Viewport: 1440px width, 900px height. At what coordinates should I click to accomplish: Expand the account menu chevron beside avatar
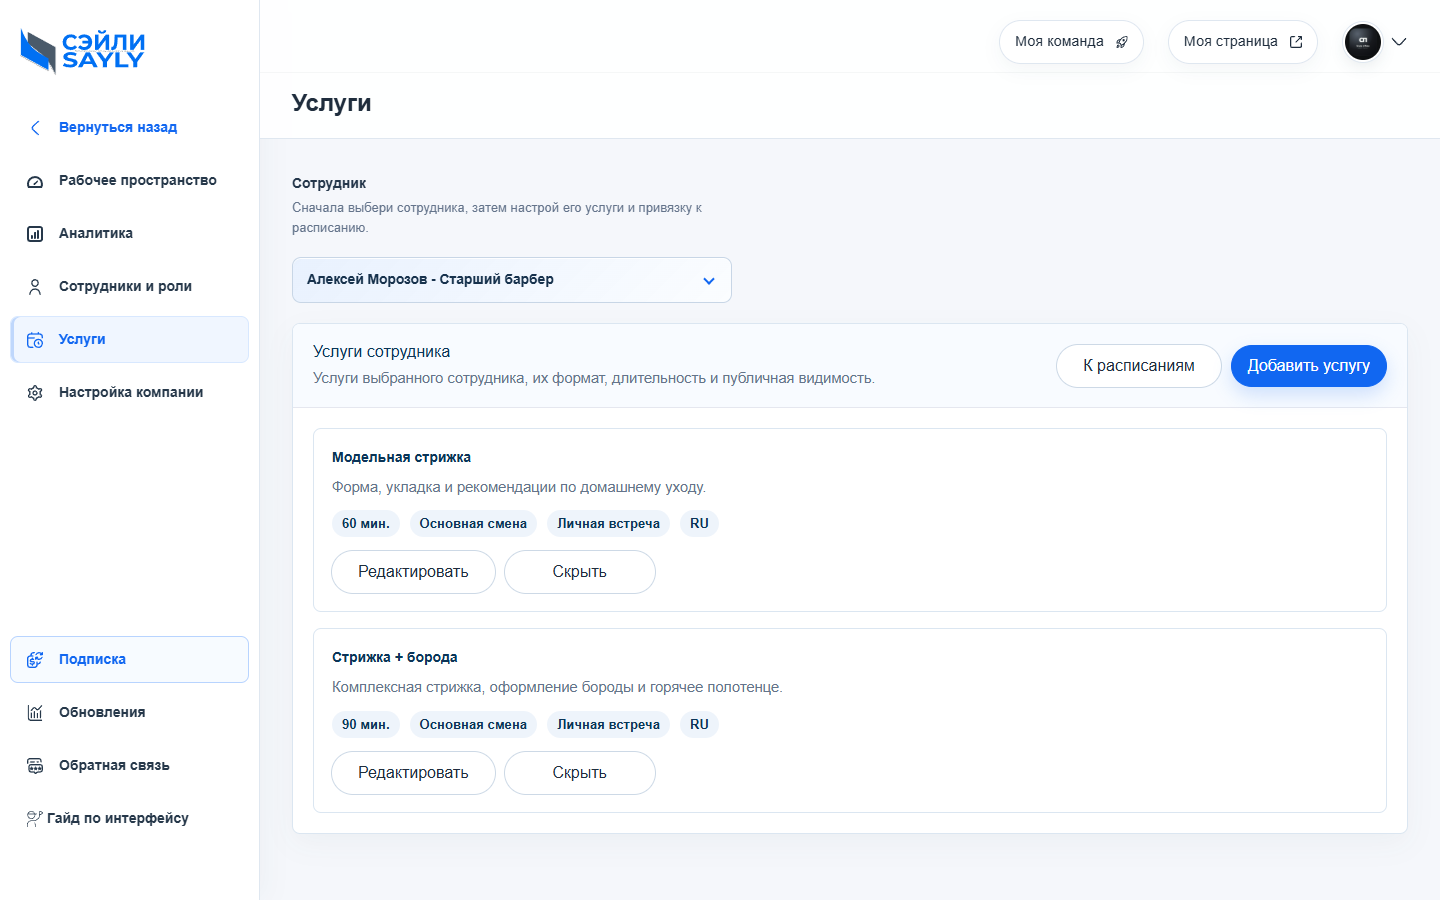point(1399,42)
